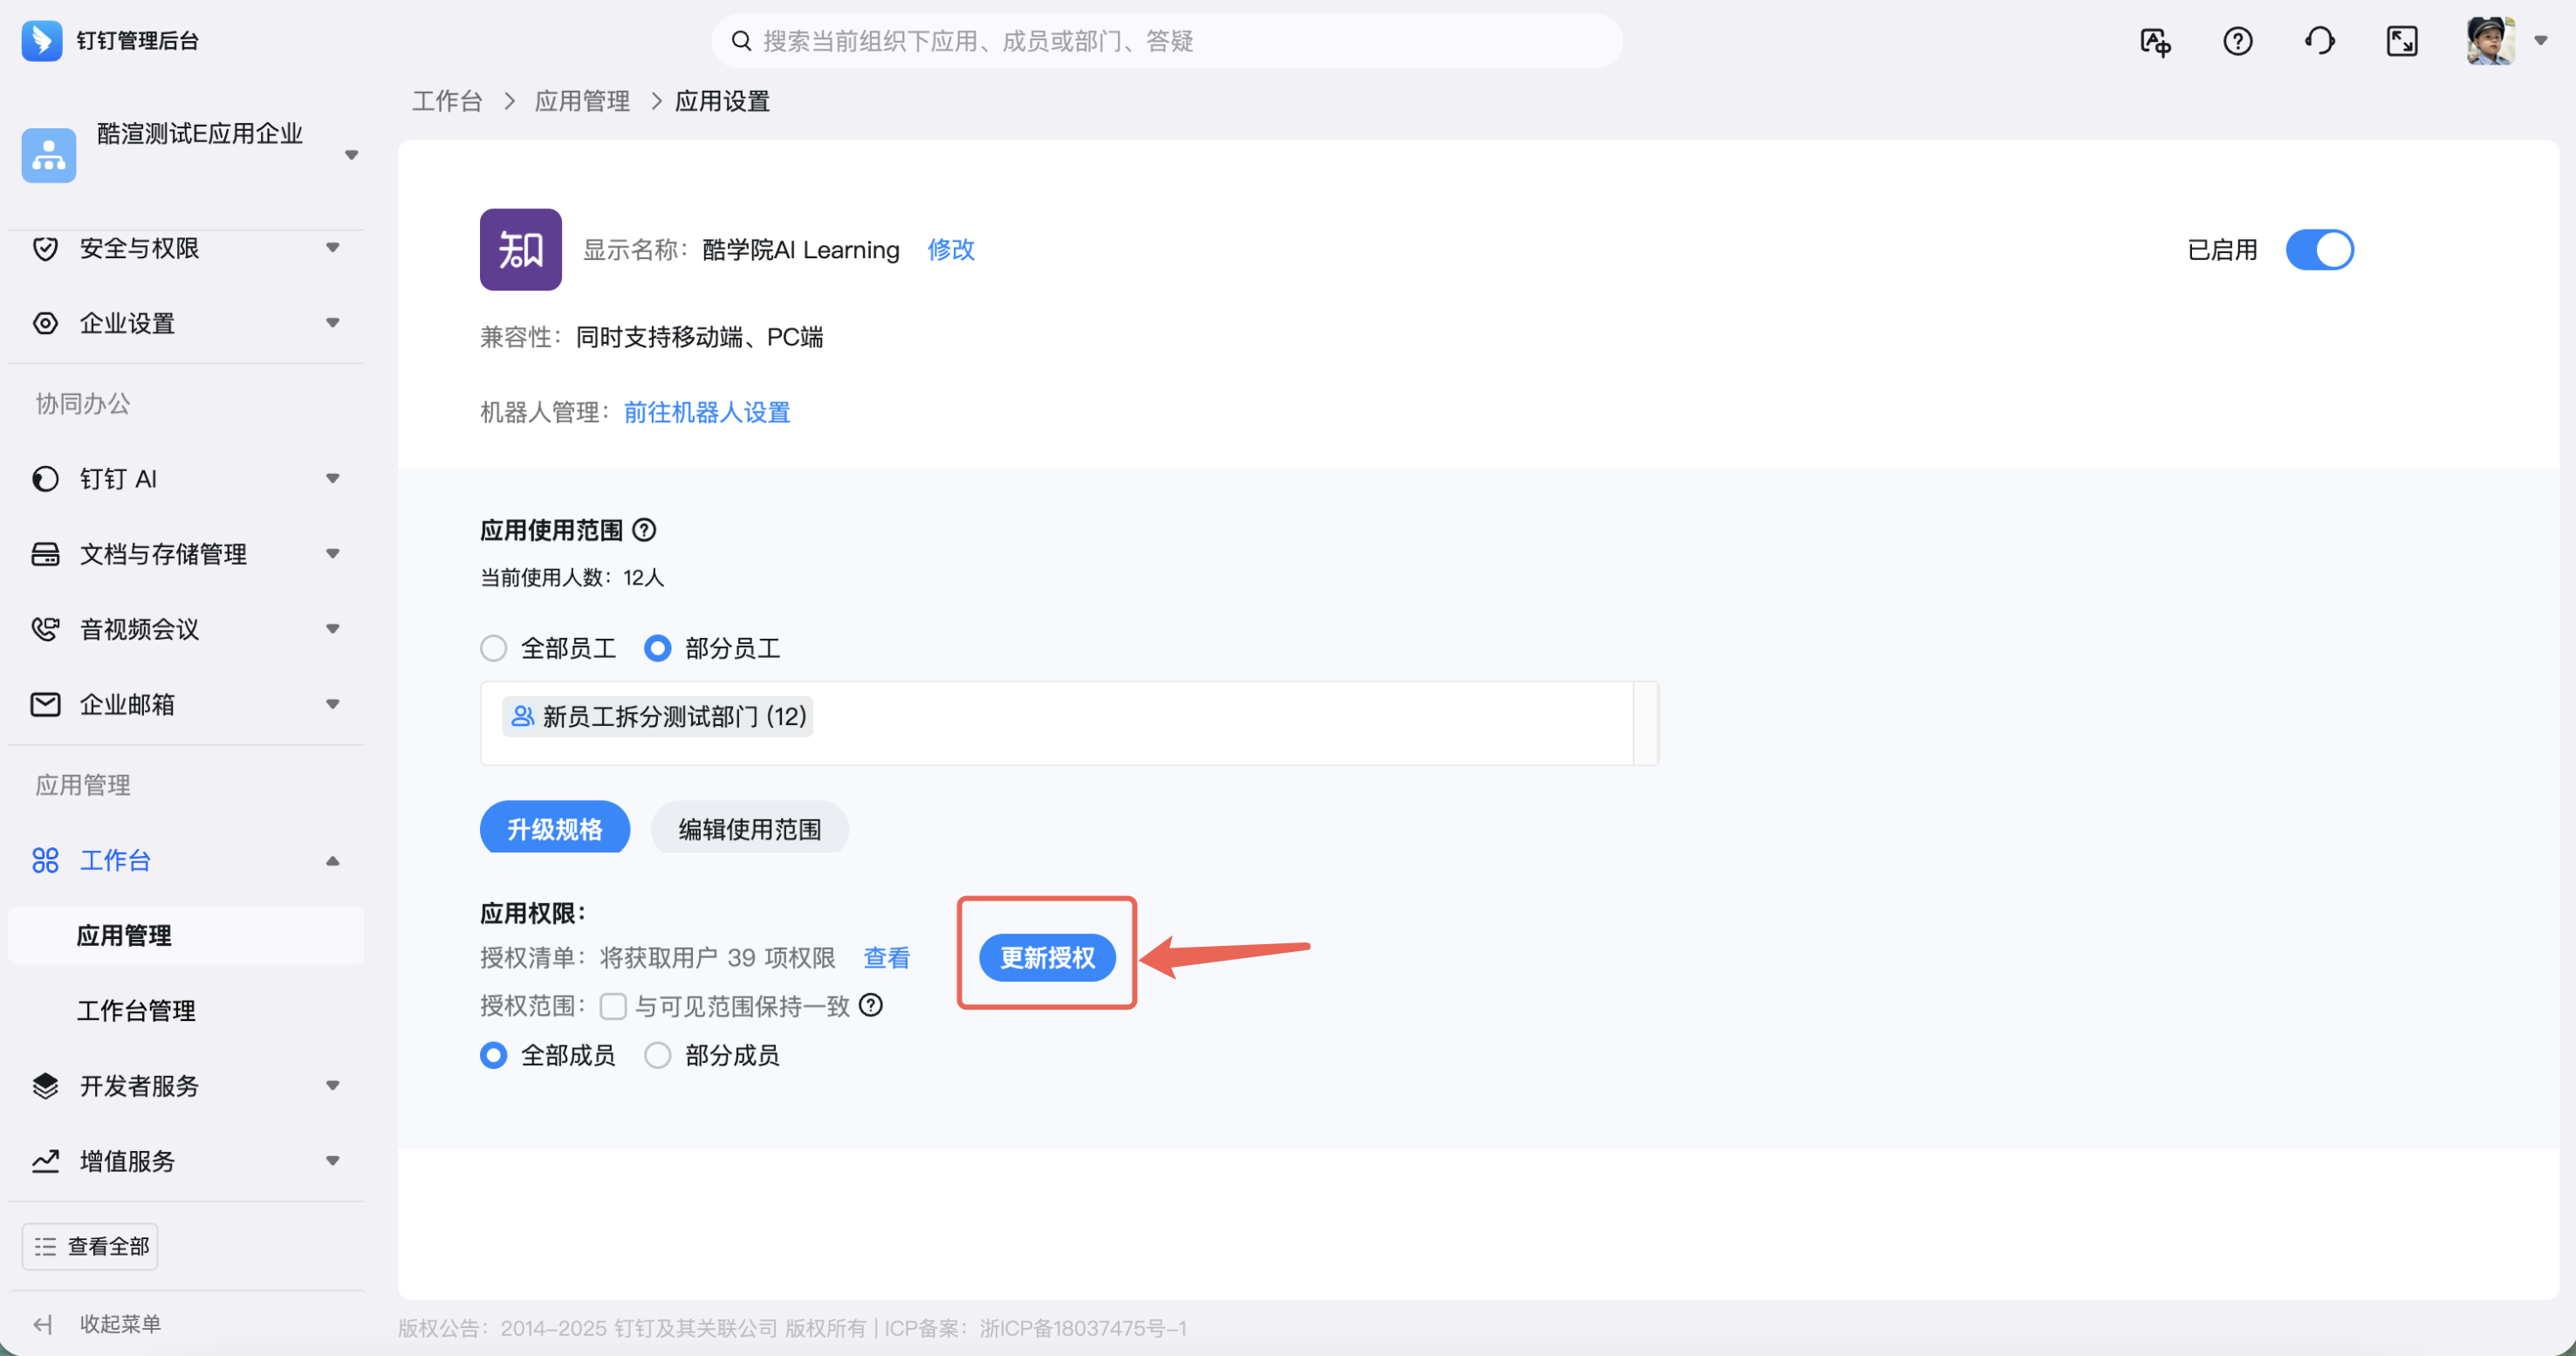Open 工作台管理 in sidebar
The image size is (2576, 1356).
(136, 1011)
